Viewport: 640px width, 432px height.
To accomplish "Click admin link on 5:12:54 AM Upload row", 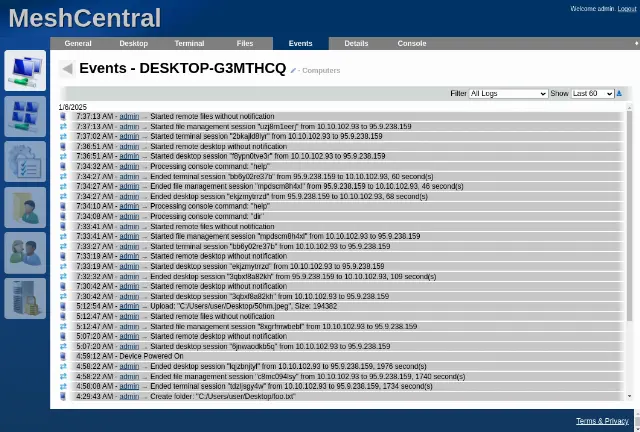I will pos(129,306).
